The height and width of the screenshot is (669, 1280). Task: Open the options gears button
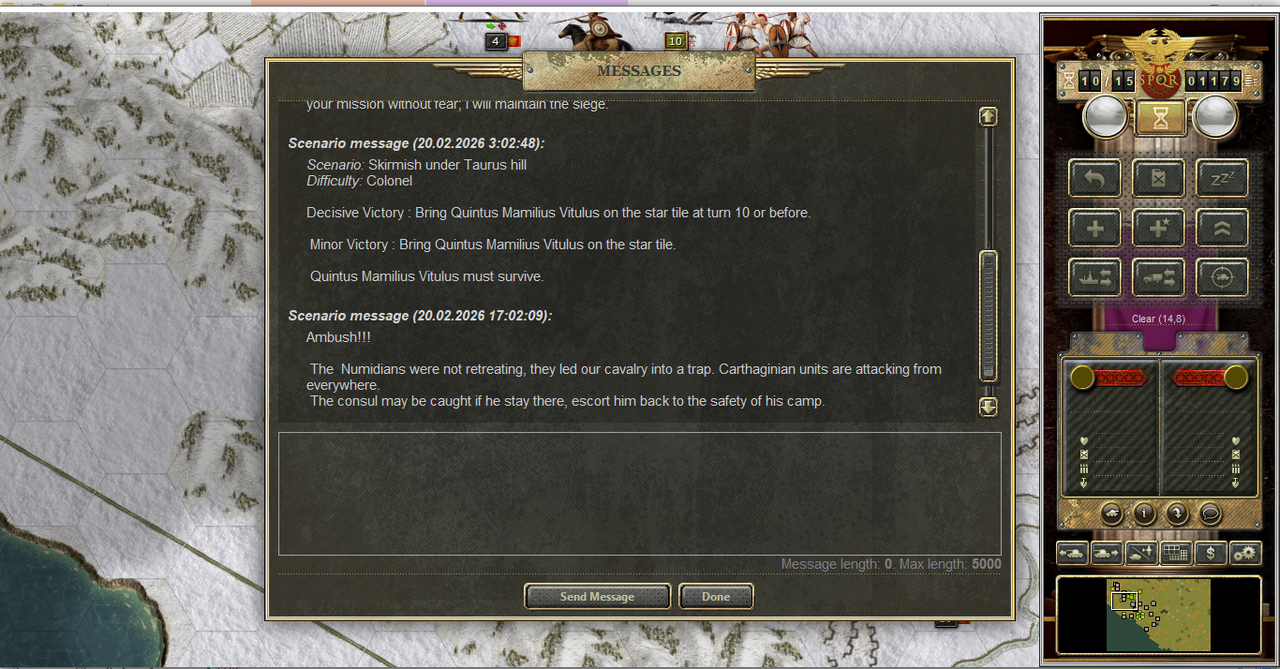point(1246,552)
